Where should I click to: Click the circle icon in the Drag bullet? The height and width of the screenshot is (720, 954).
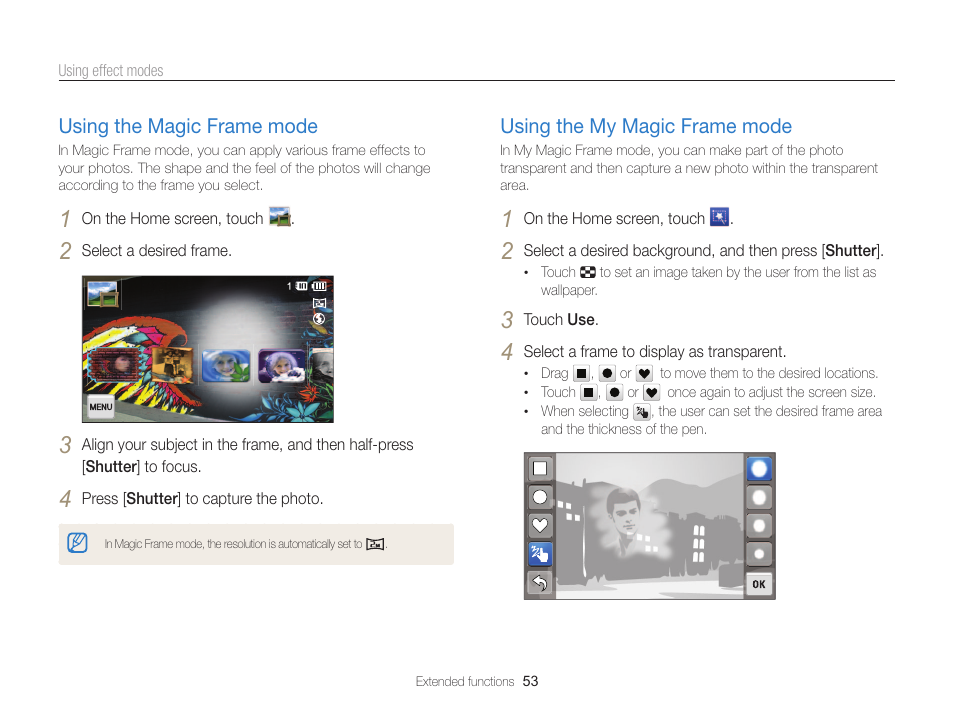(x=607, y=373)
